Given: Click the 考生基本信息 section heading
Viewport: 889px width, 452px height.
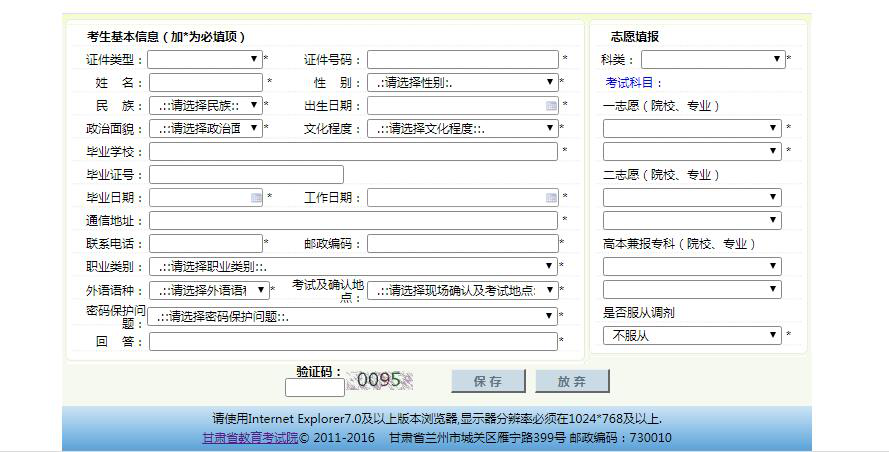Looking at the screenshot, I should (x=166, y=37).
